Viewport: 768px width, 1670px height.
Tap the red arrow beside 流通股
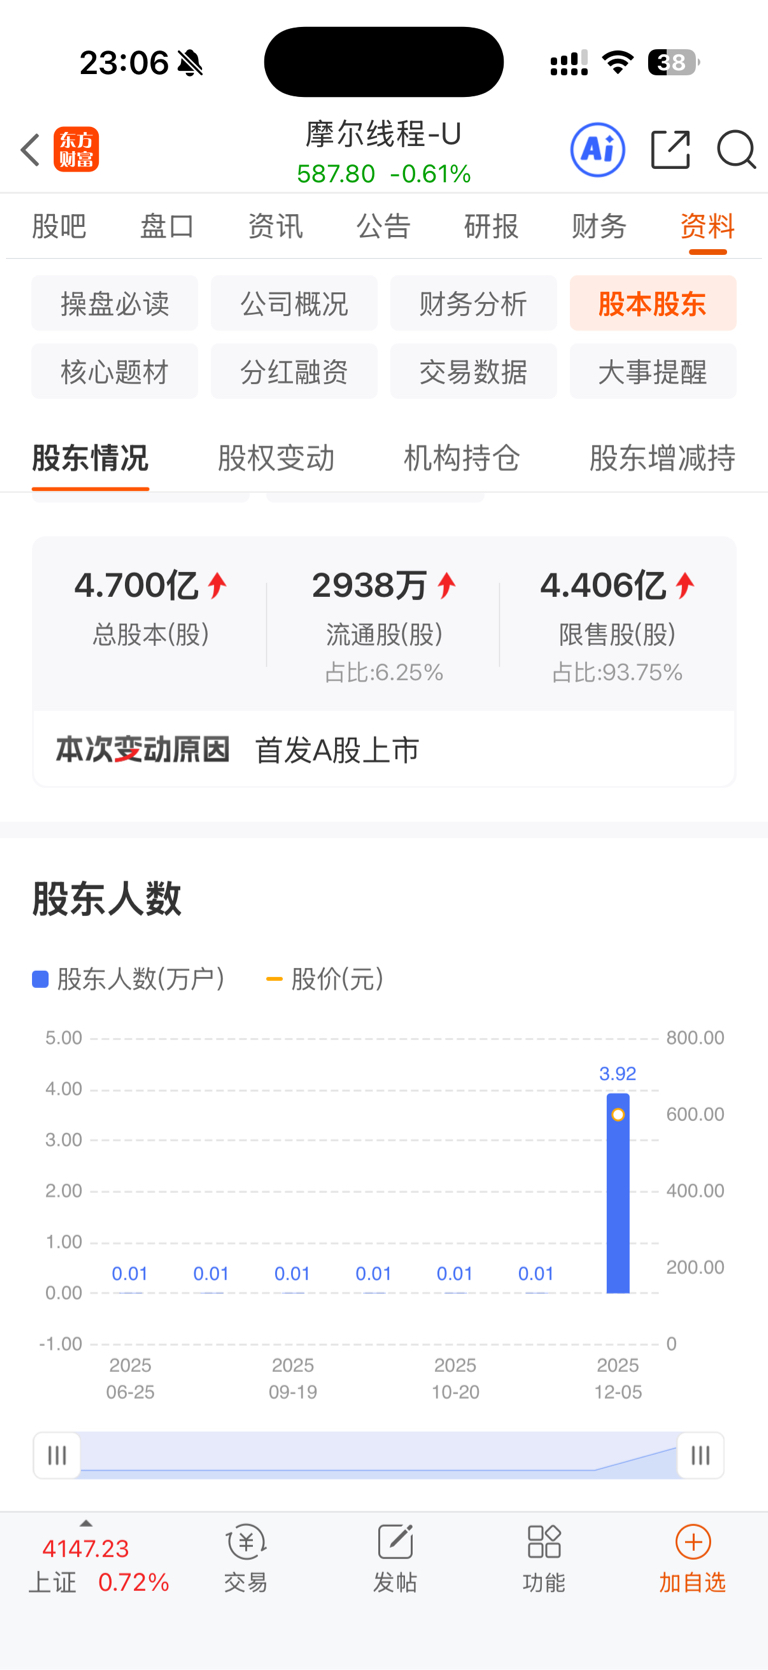(x=446, y=585)
